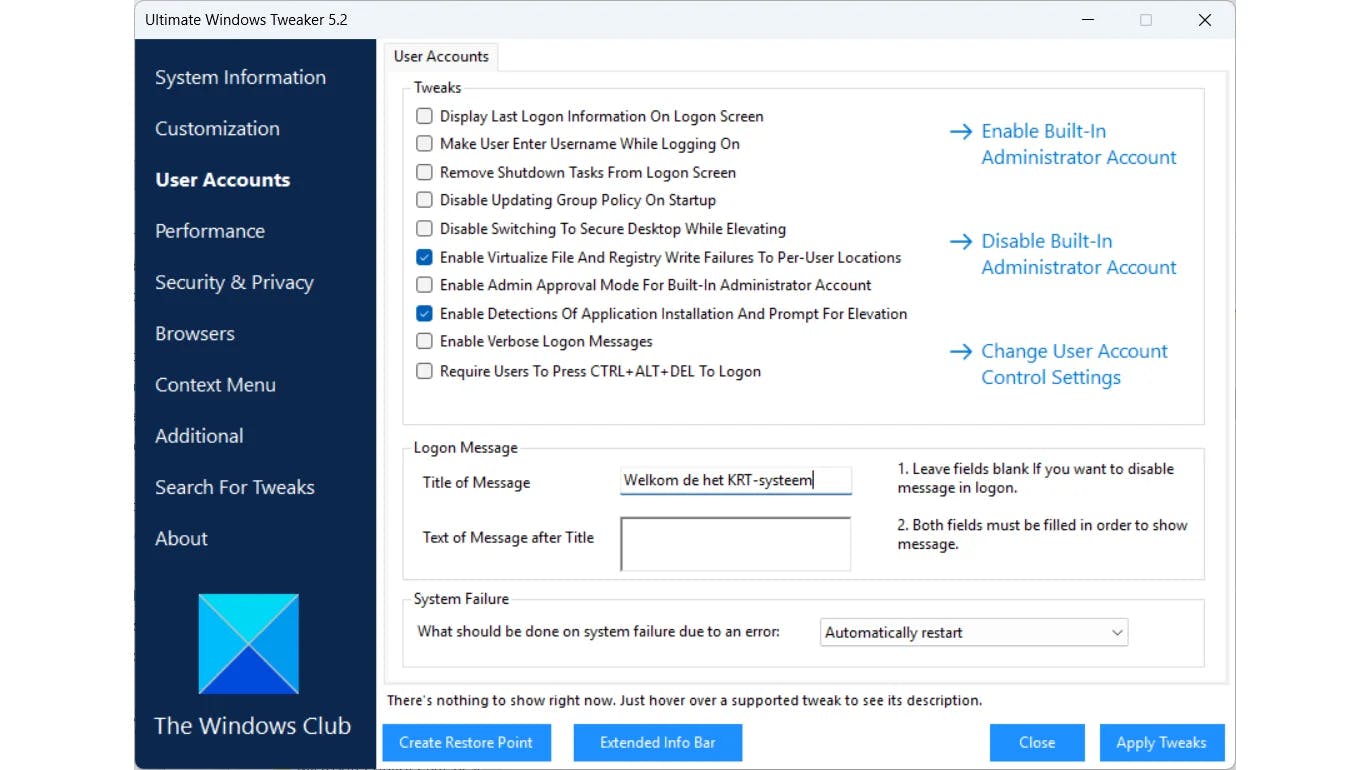1369x770 pixels.
Task: Open Search For Tweaks
Action: (x=235, y=488)
